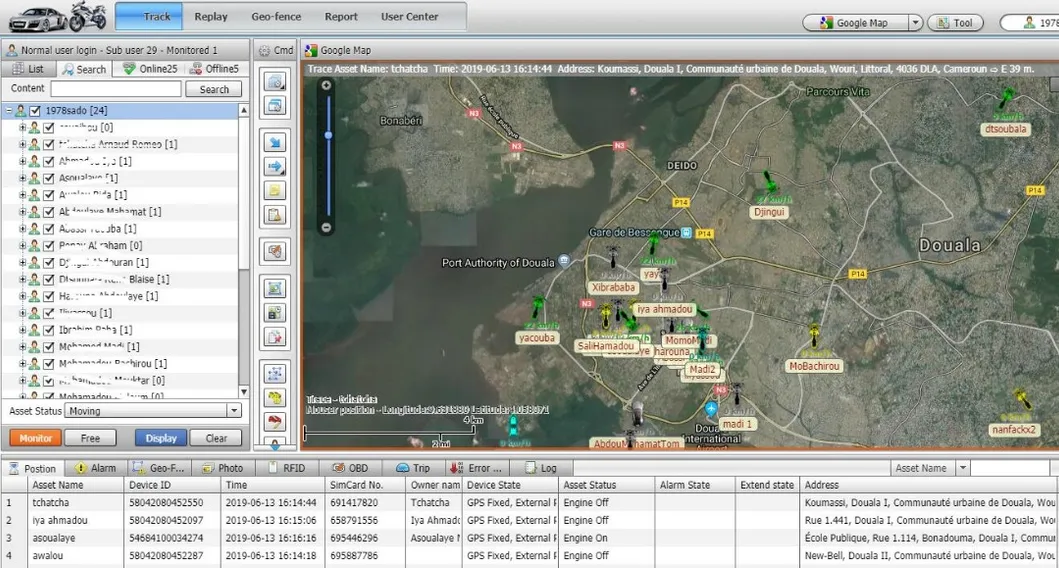Switch to the Online25 tab

point(150,68)
